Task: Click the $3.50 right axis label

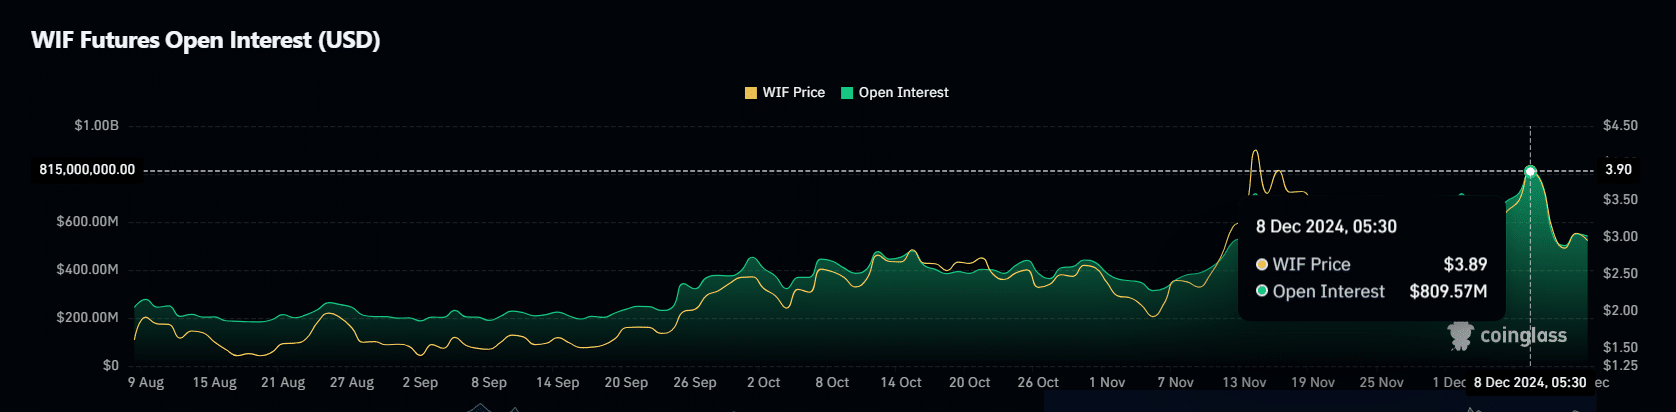Action: click(1620, 199)
